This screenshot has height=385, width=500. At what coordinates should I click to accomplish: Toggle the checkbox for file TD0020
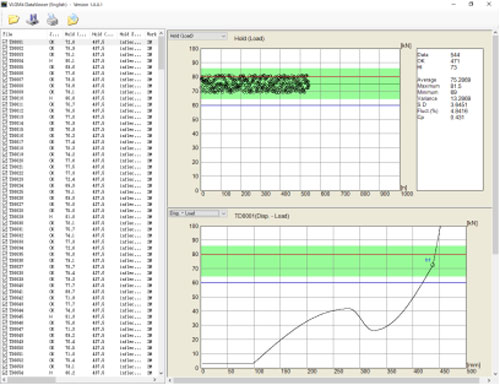tap(5, 161)
